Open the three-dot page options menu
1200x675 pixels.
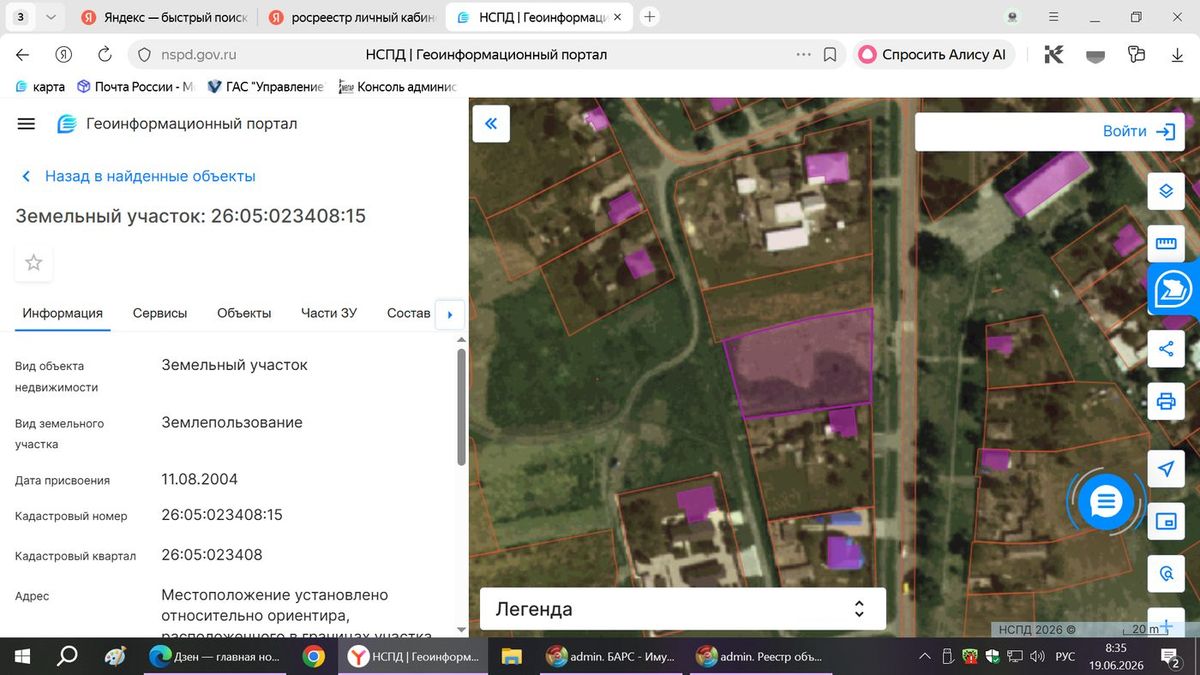pos(803,55)
